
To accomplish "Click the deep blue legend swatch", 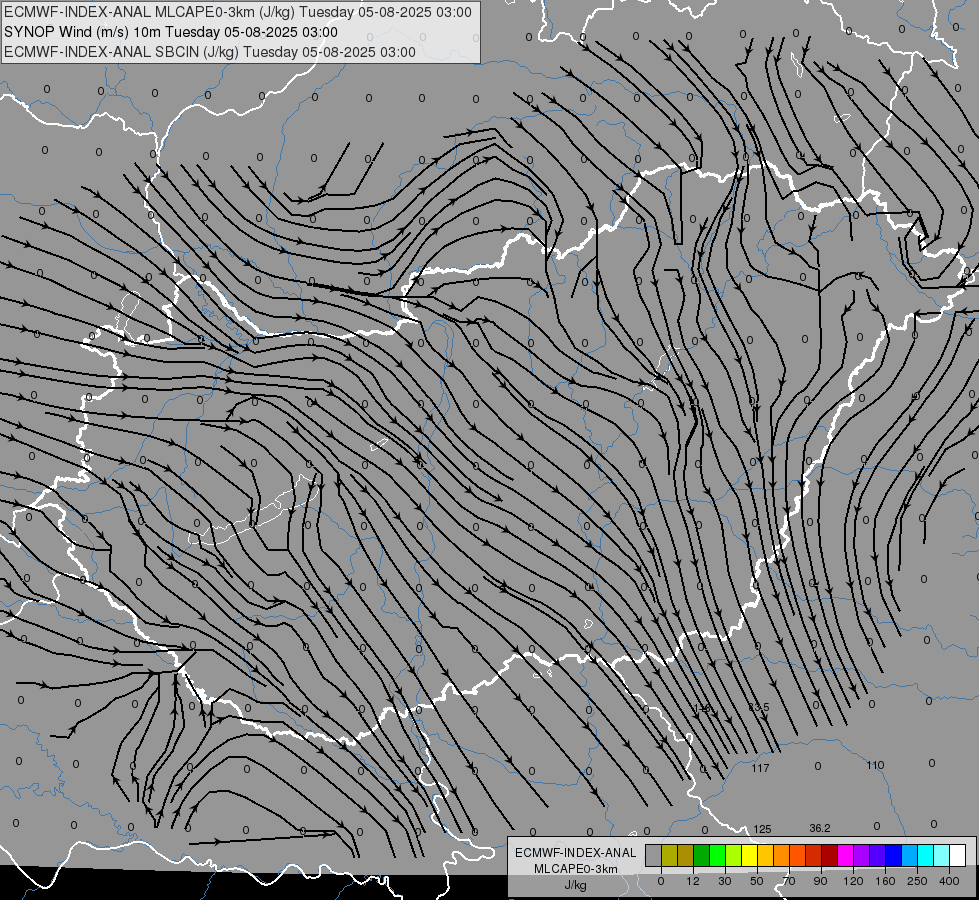I will (x=893, y=855).
